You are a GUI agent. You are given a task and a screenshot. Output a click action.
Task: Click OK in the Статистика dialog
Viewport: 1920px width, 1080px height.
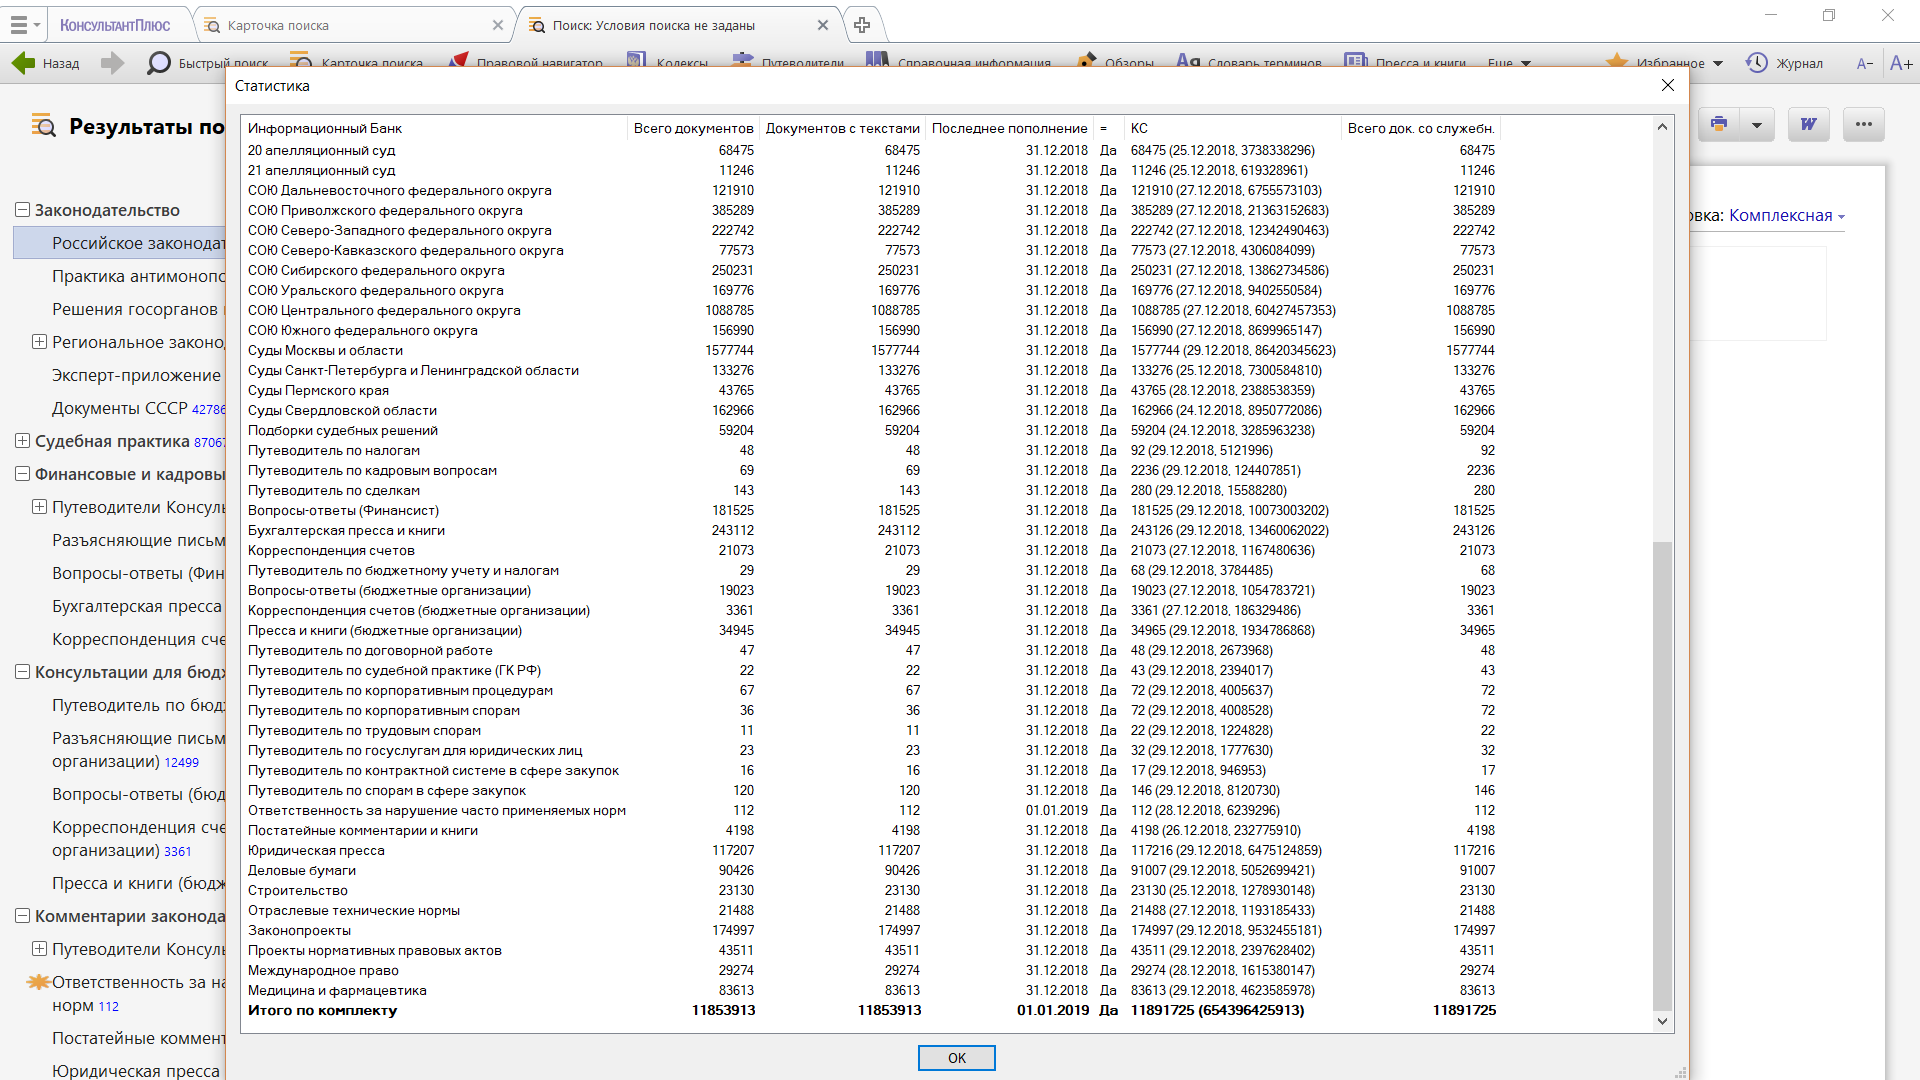pos(956,1058)
